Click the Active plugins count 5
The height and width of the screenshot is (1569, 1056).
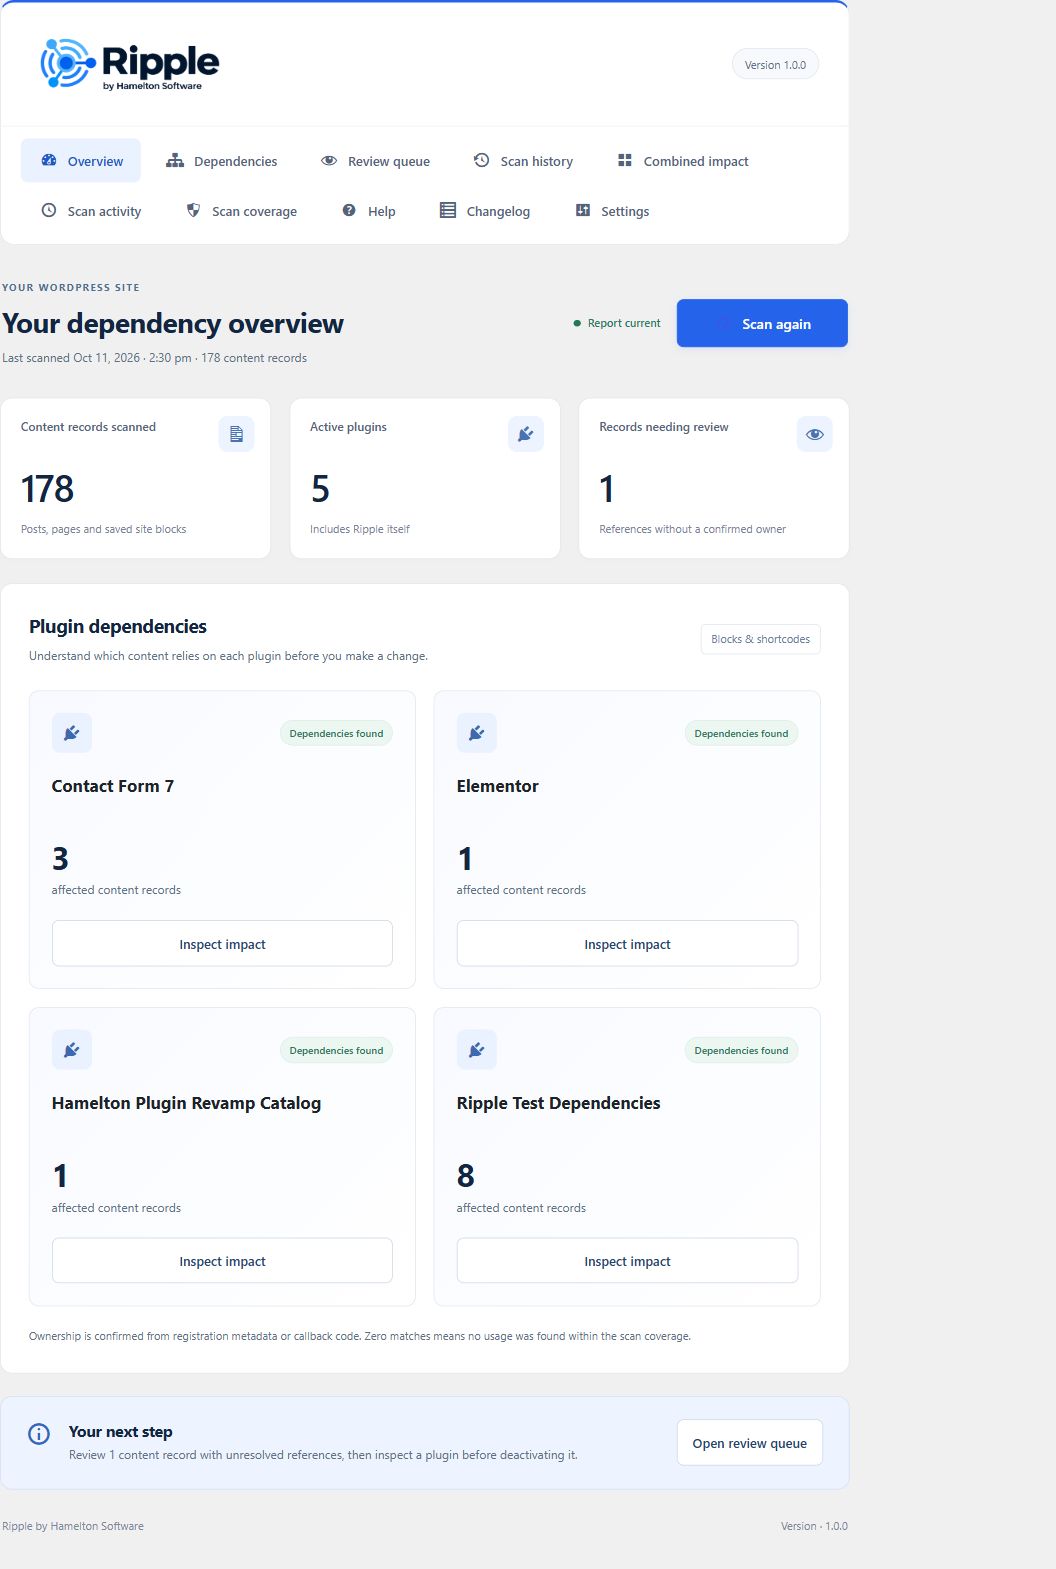[320, 489]
